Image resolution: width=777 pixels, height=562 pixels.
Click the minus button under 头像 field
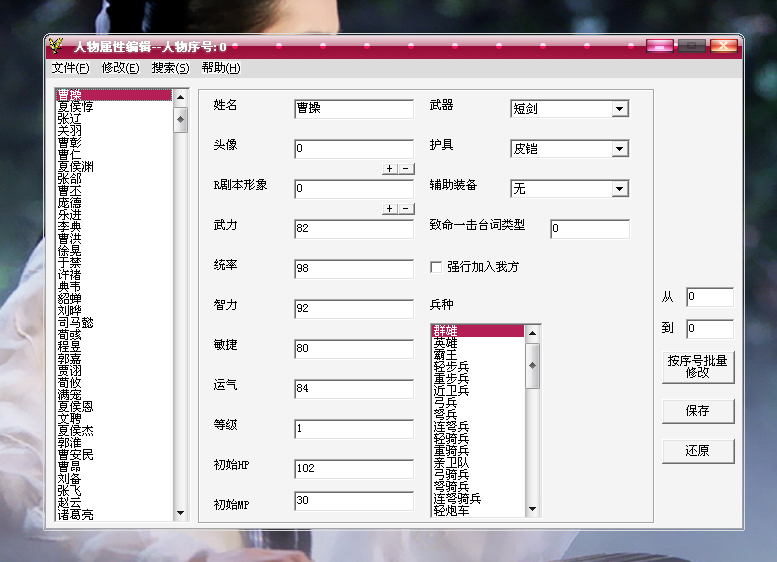click(405, 169)
